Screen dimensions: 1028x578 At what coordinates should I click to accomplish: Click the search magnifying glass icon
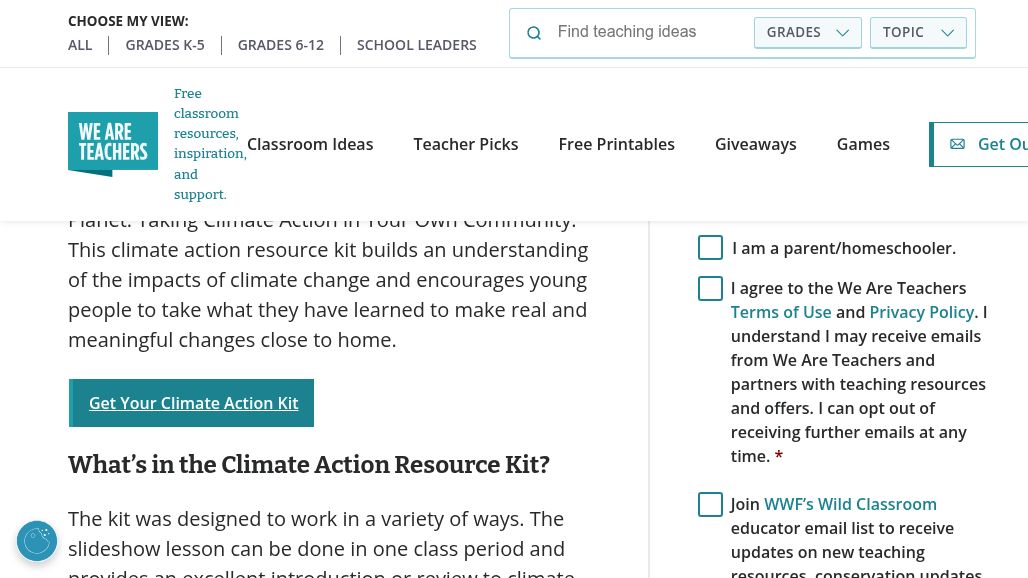pos(534,33)
